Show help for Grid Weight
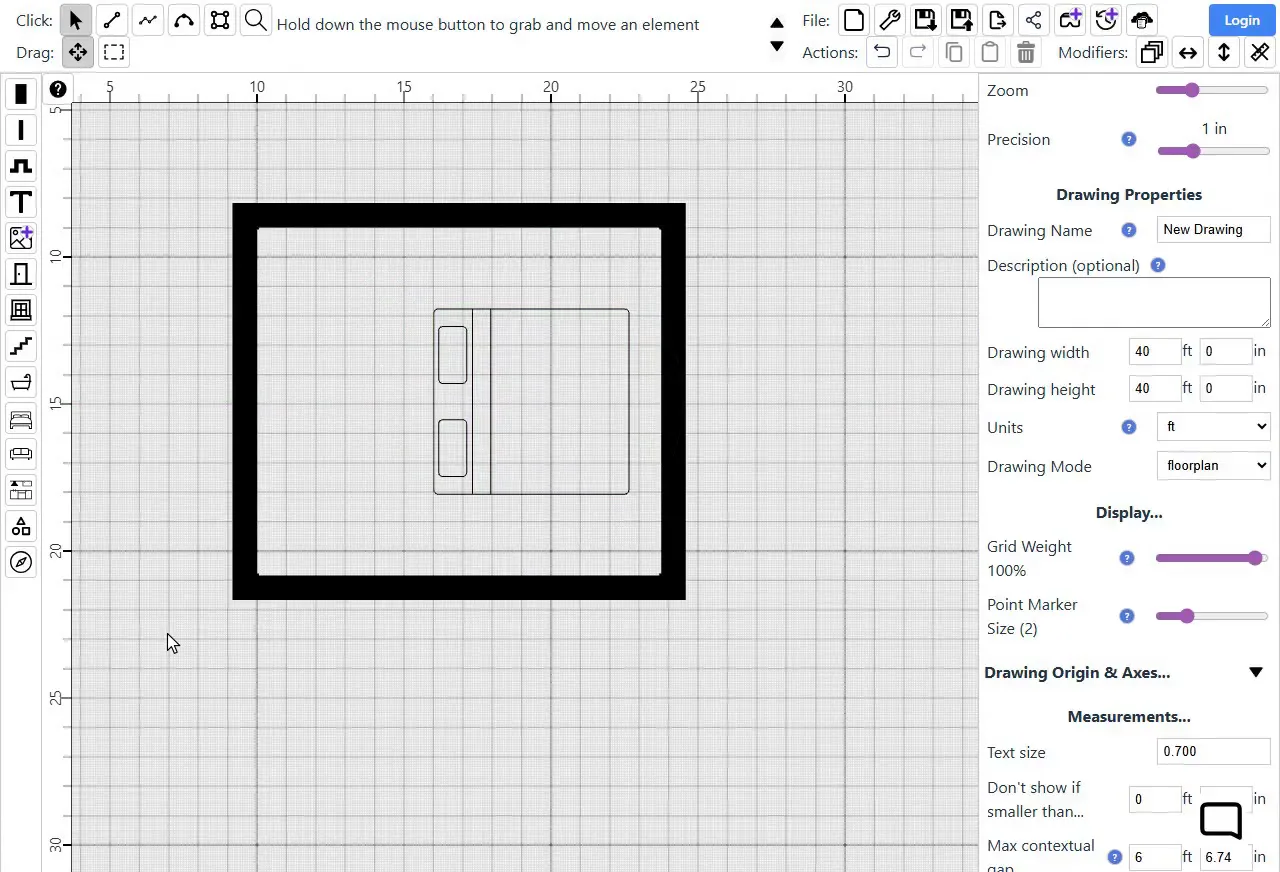Image resolution: width=1280 pixels, height=872 pixels. [x=1127, y=558]
